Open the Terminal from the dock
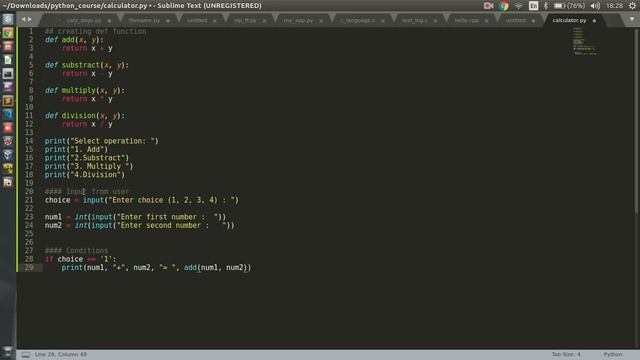640x360 pixels. (x=8, y=73)
